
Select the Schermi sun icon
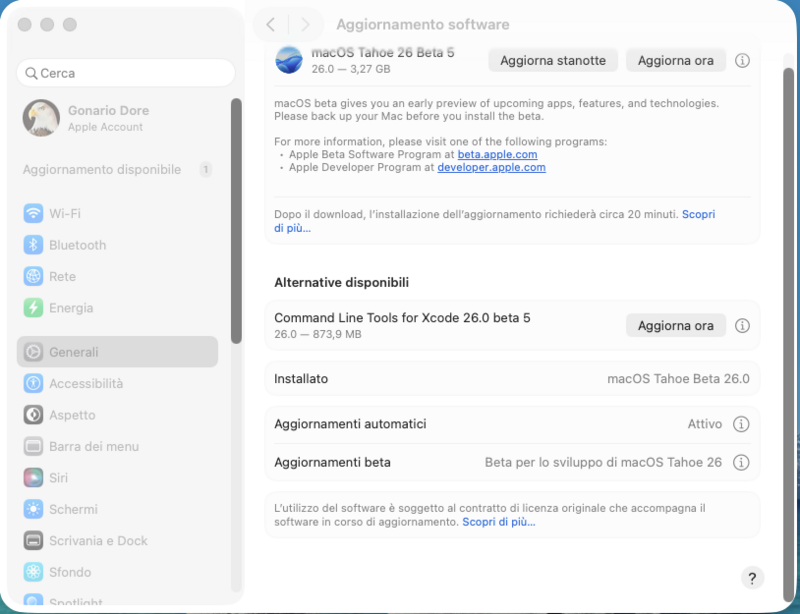(33, 509)
